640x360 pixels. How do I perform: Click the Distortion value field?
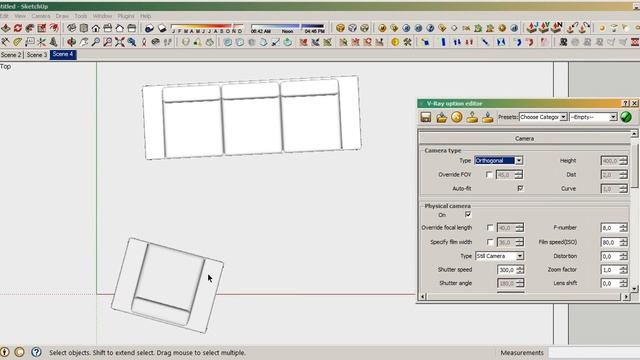click(610, 256)
